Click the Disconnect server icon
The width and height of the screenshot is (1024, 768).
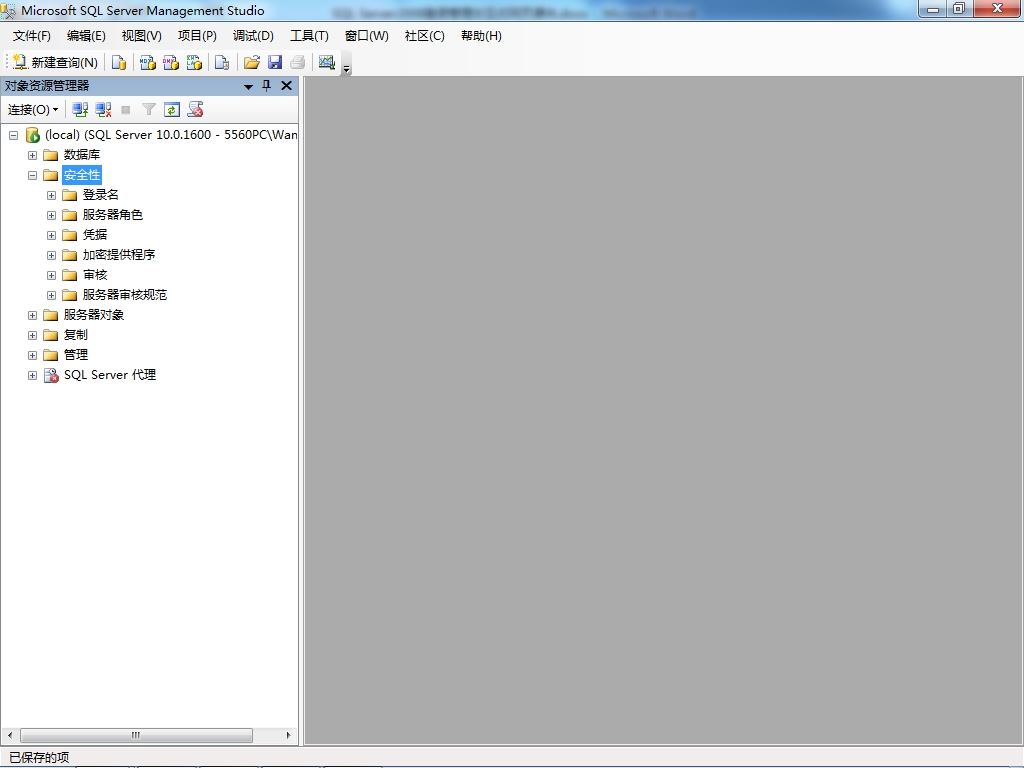(x=103, y=110)
